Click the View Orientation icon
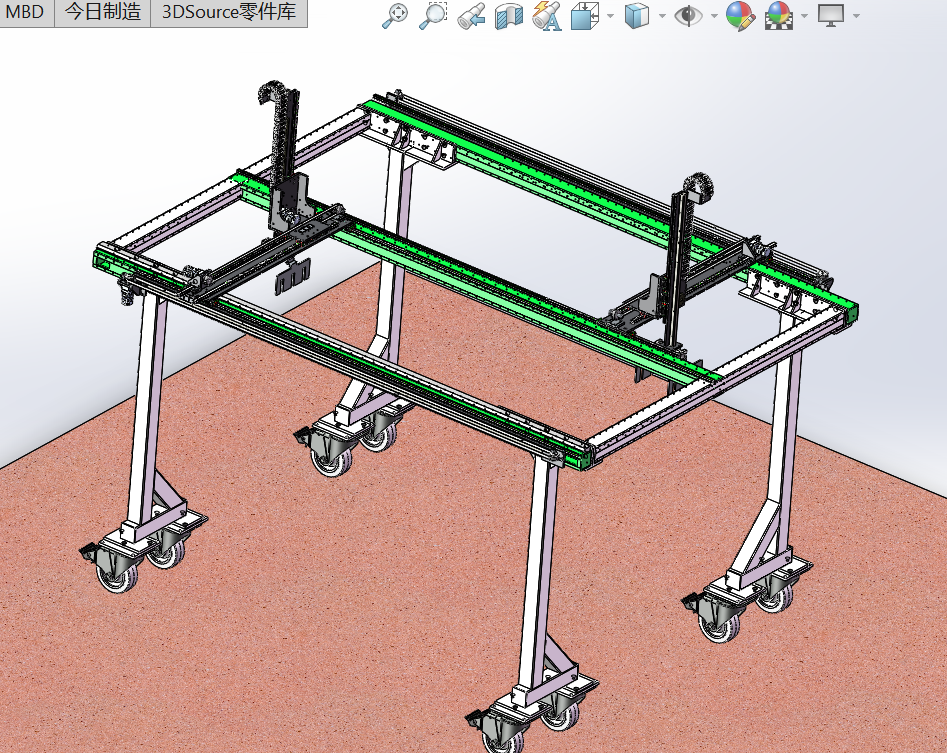 tap(585, 16)
